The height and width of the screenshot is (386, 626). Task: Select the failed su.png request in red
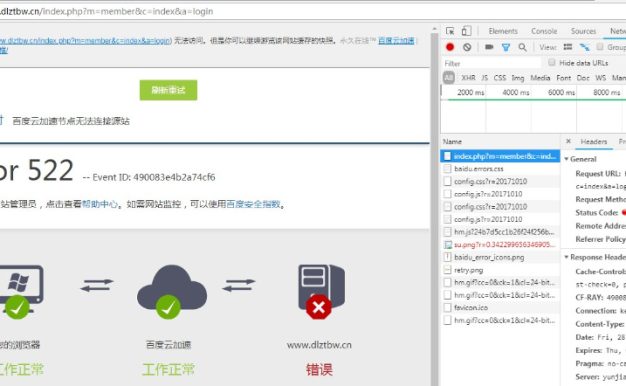[x=500, y=244]
